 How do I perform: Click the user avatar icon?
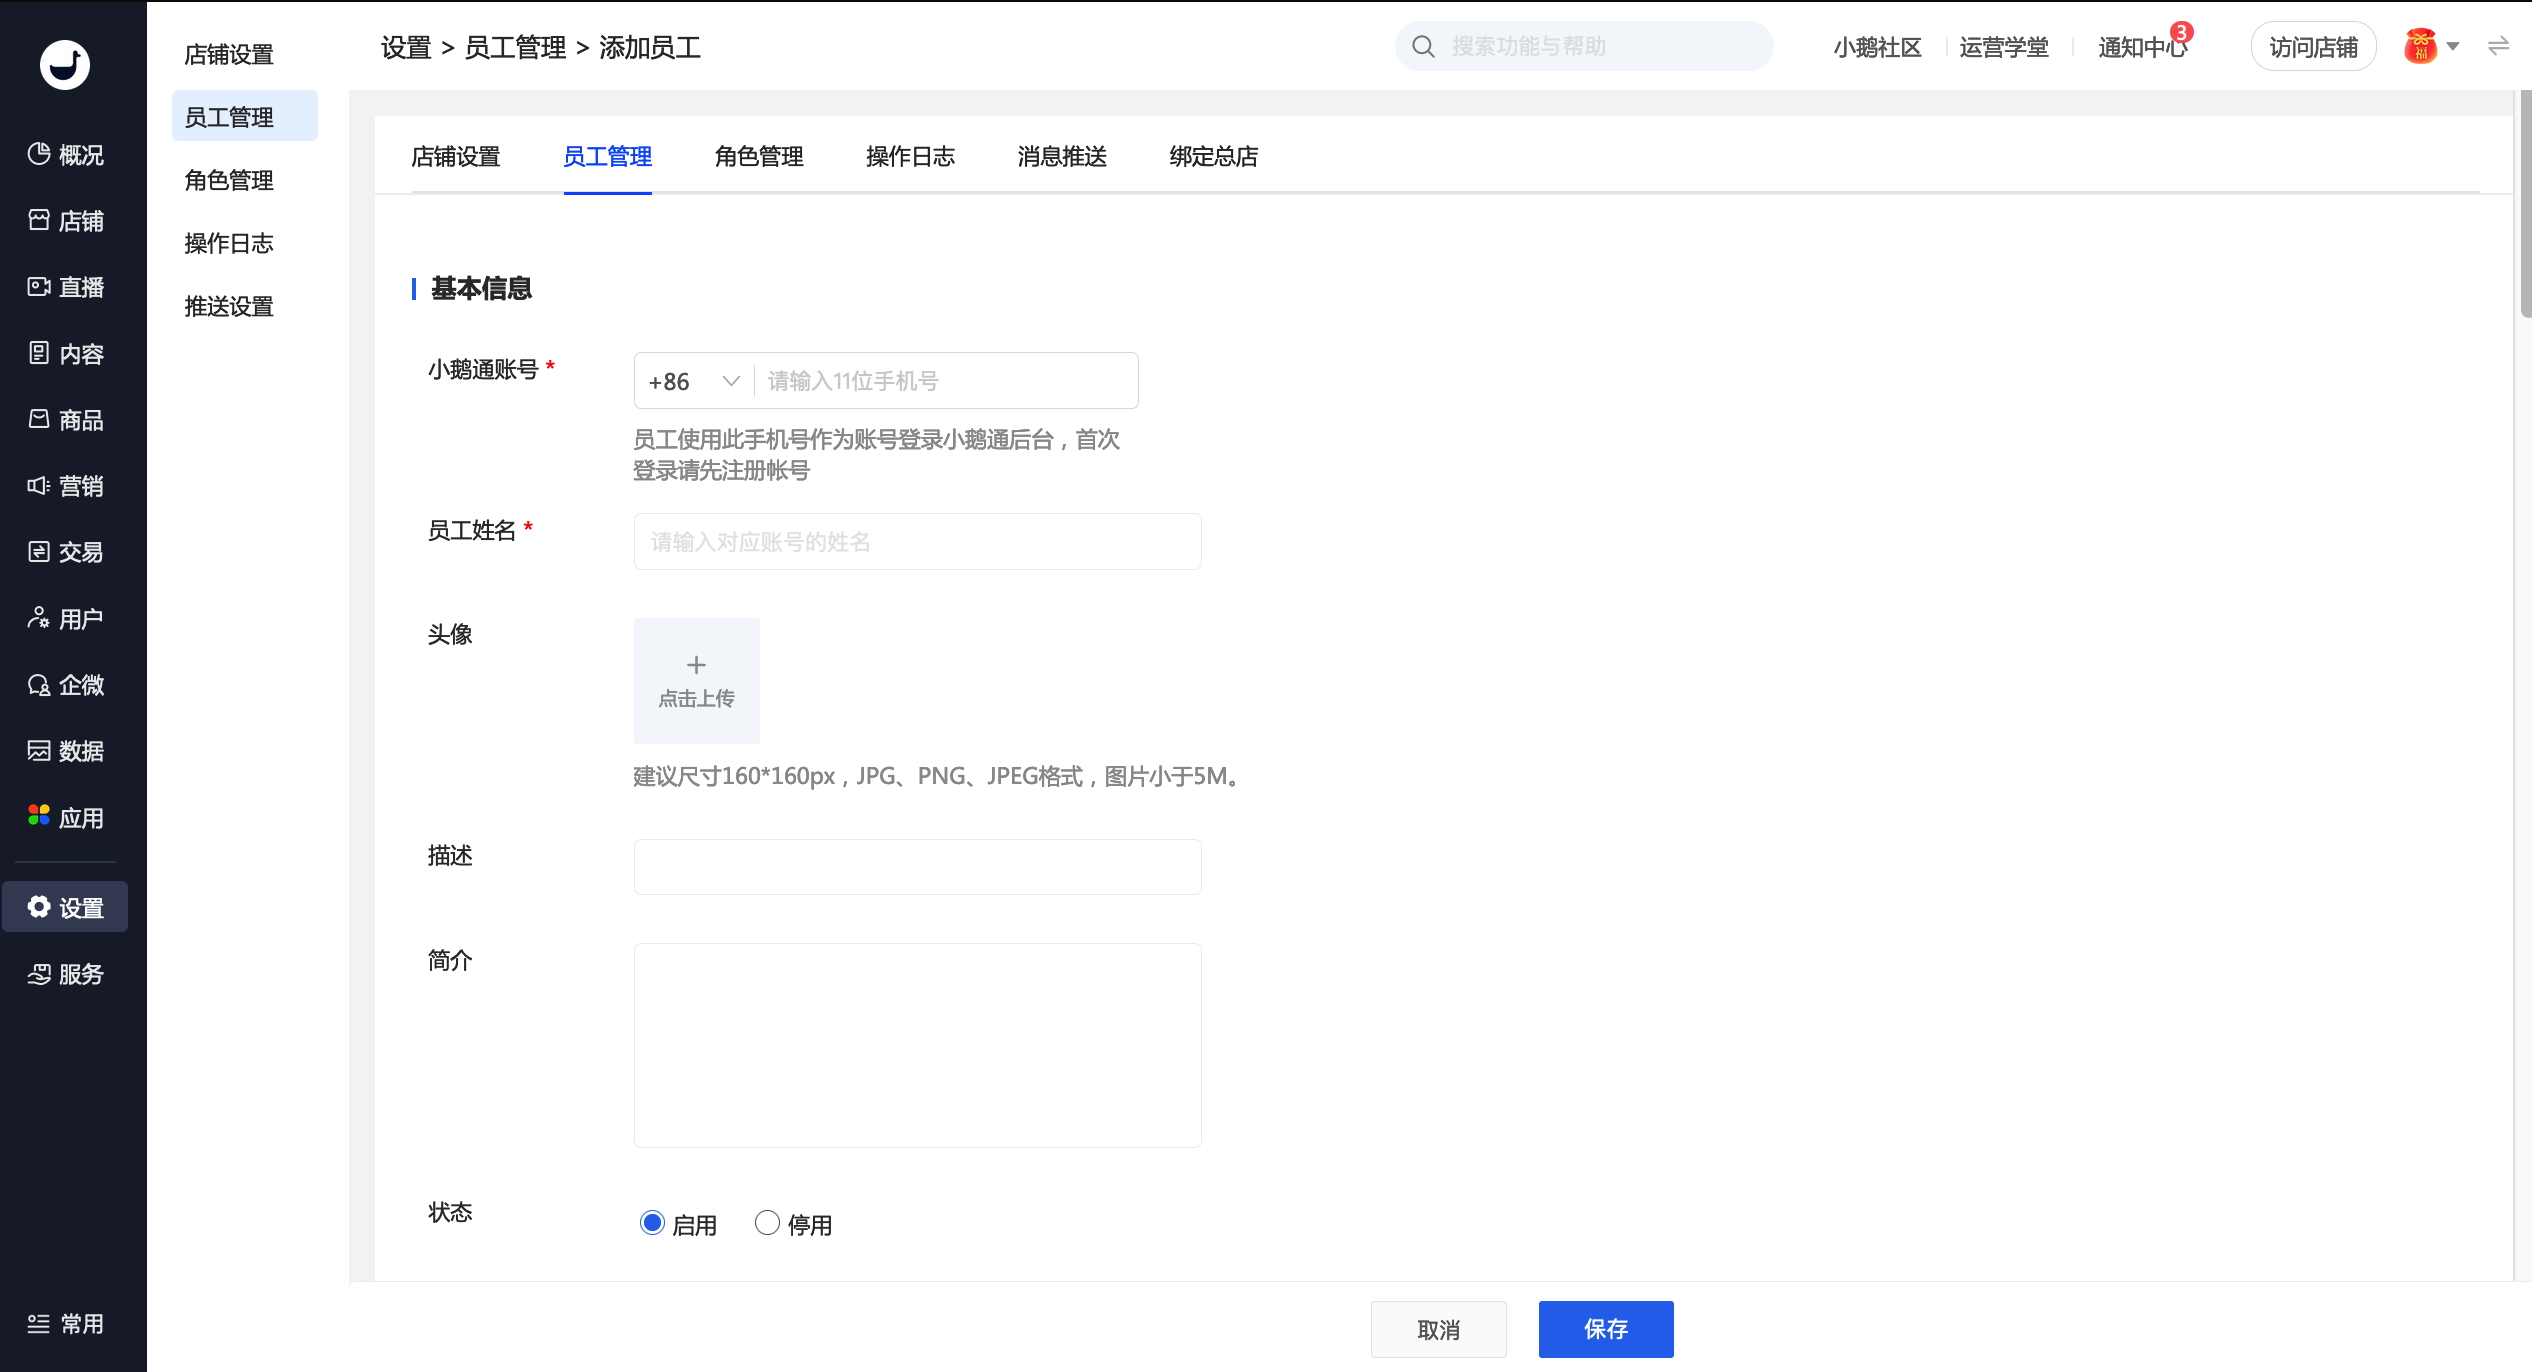coord(2420,46)
